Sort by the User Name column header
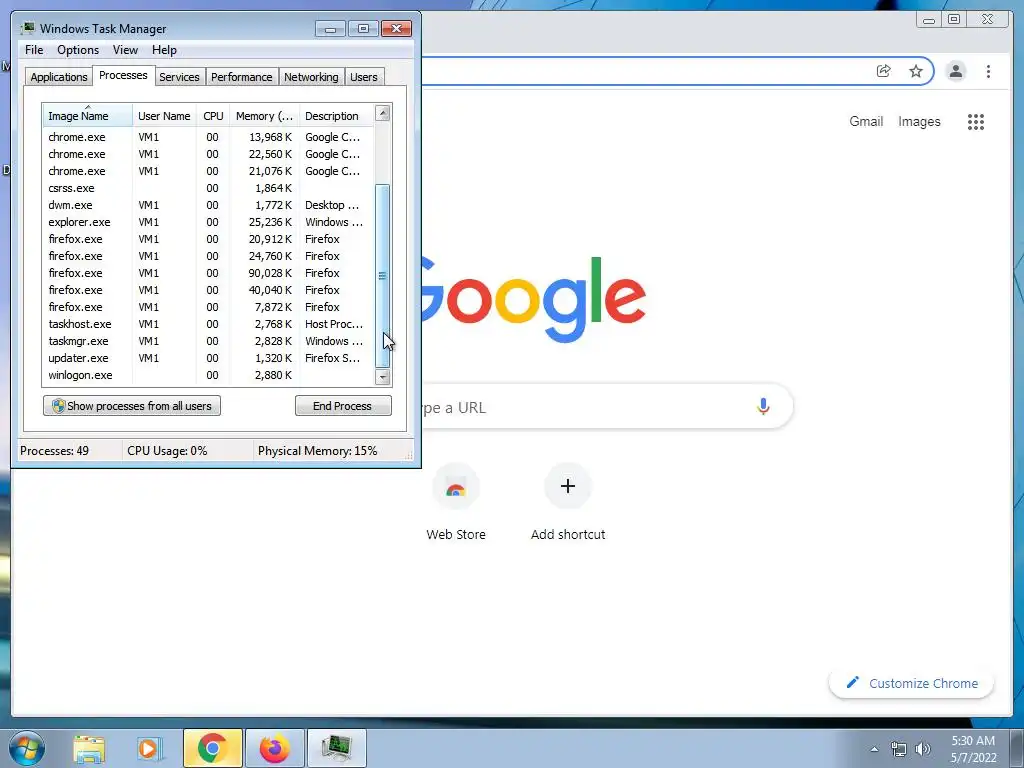The image size is (1024, 768). pyautogui.click(x=164, y=116)
